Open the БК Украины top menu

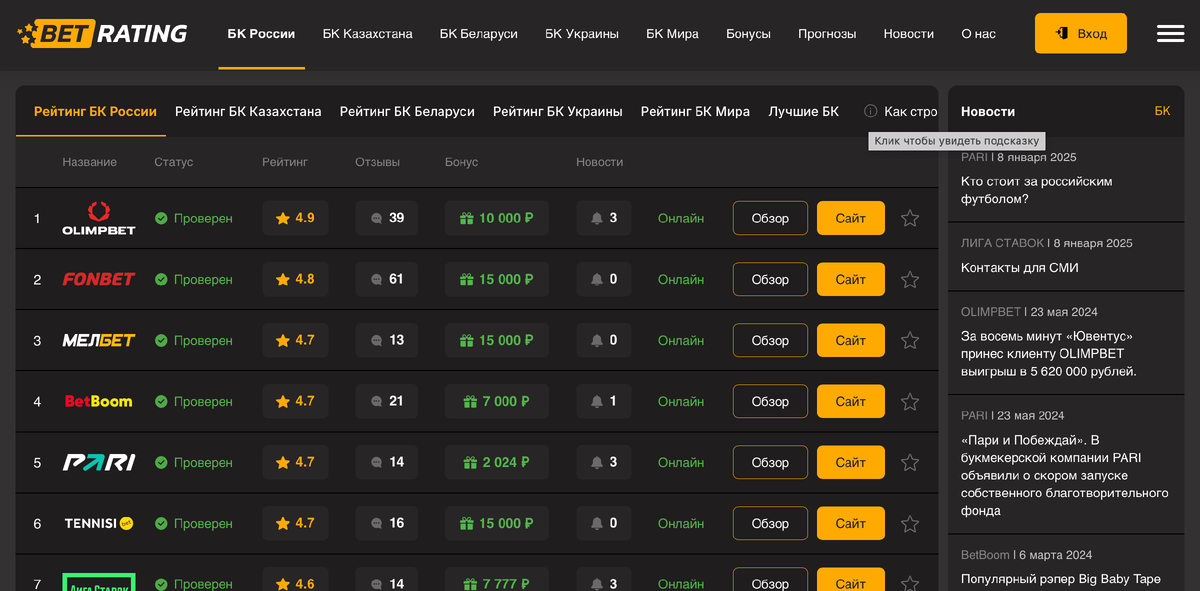click(x=582, y=34)
